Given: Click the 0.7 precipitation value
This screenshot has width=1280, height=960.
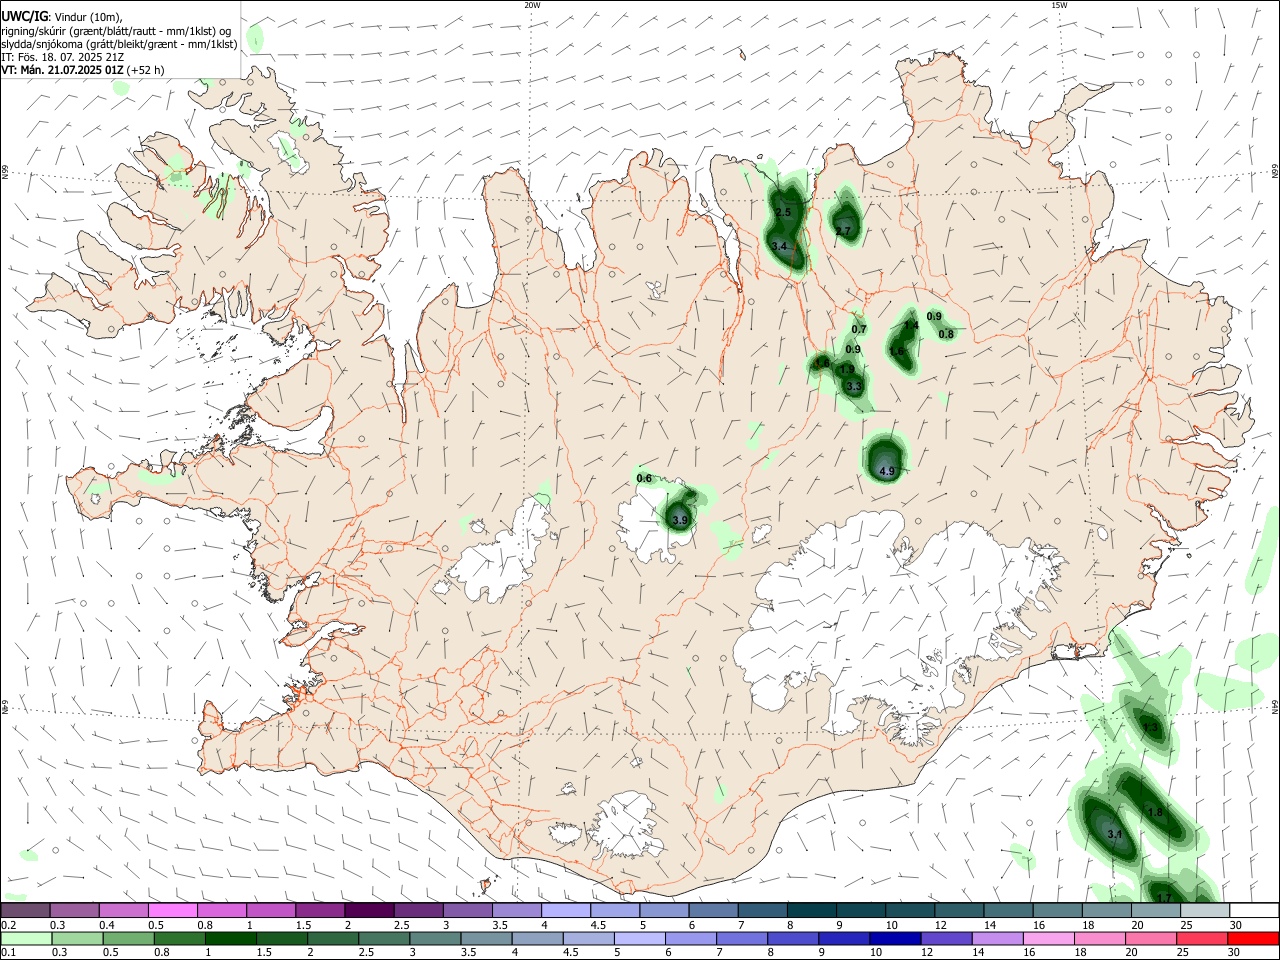Looking at the screenshot, I should 859,329.
